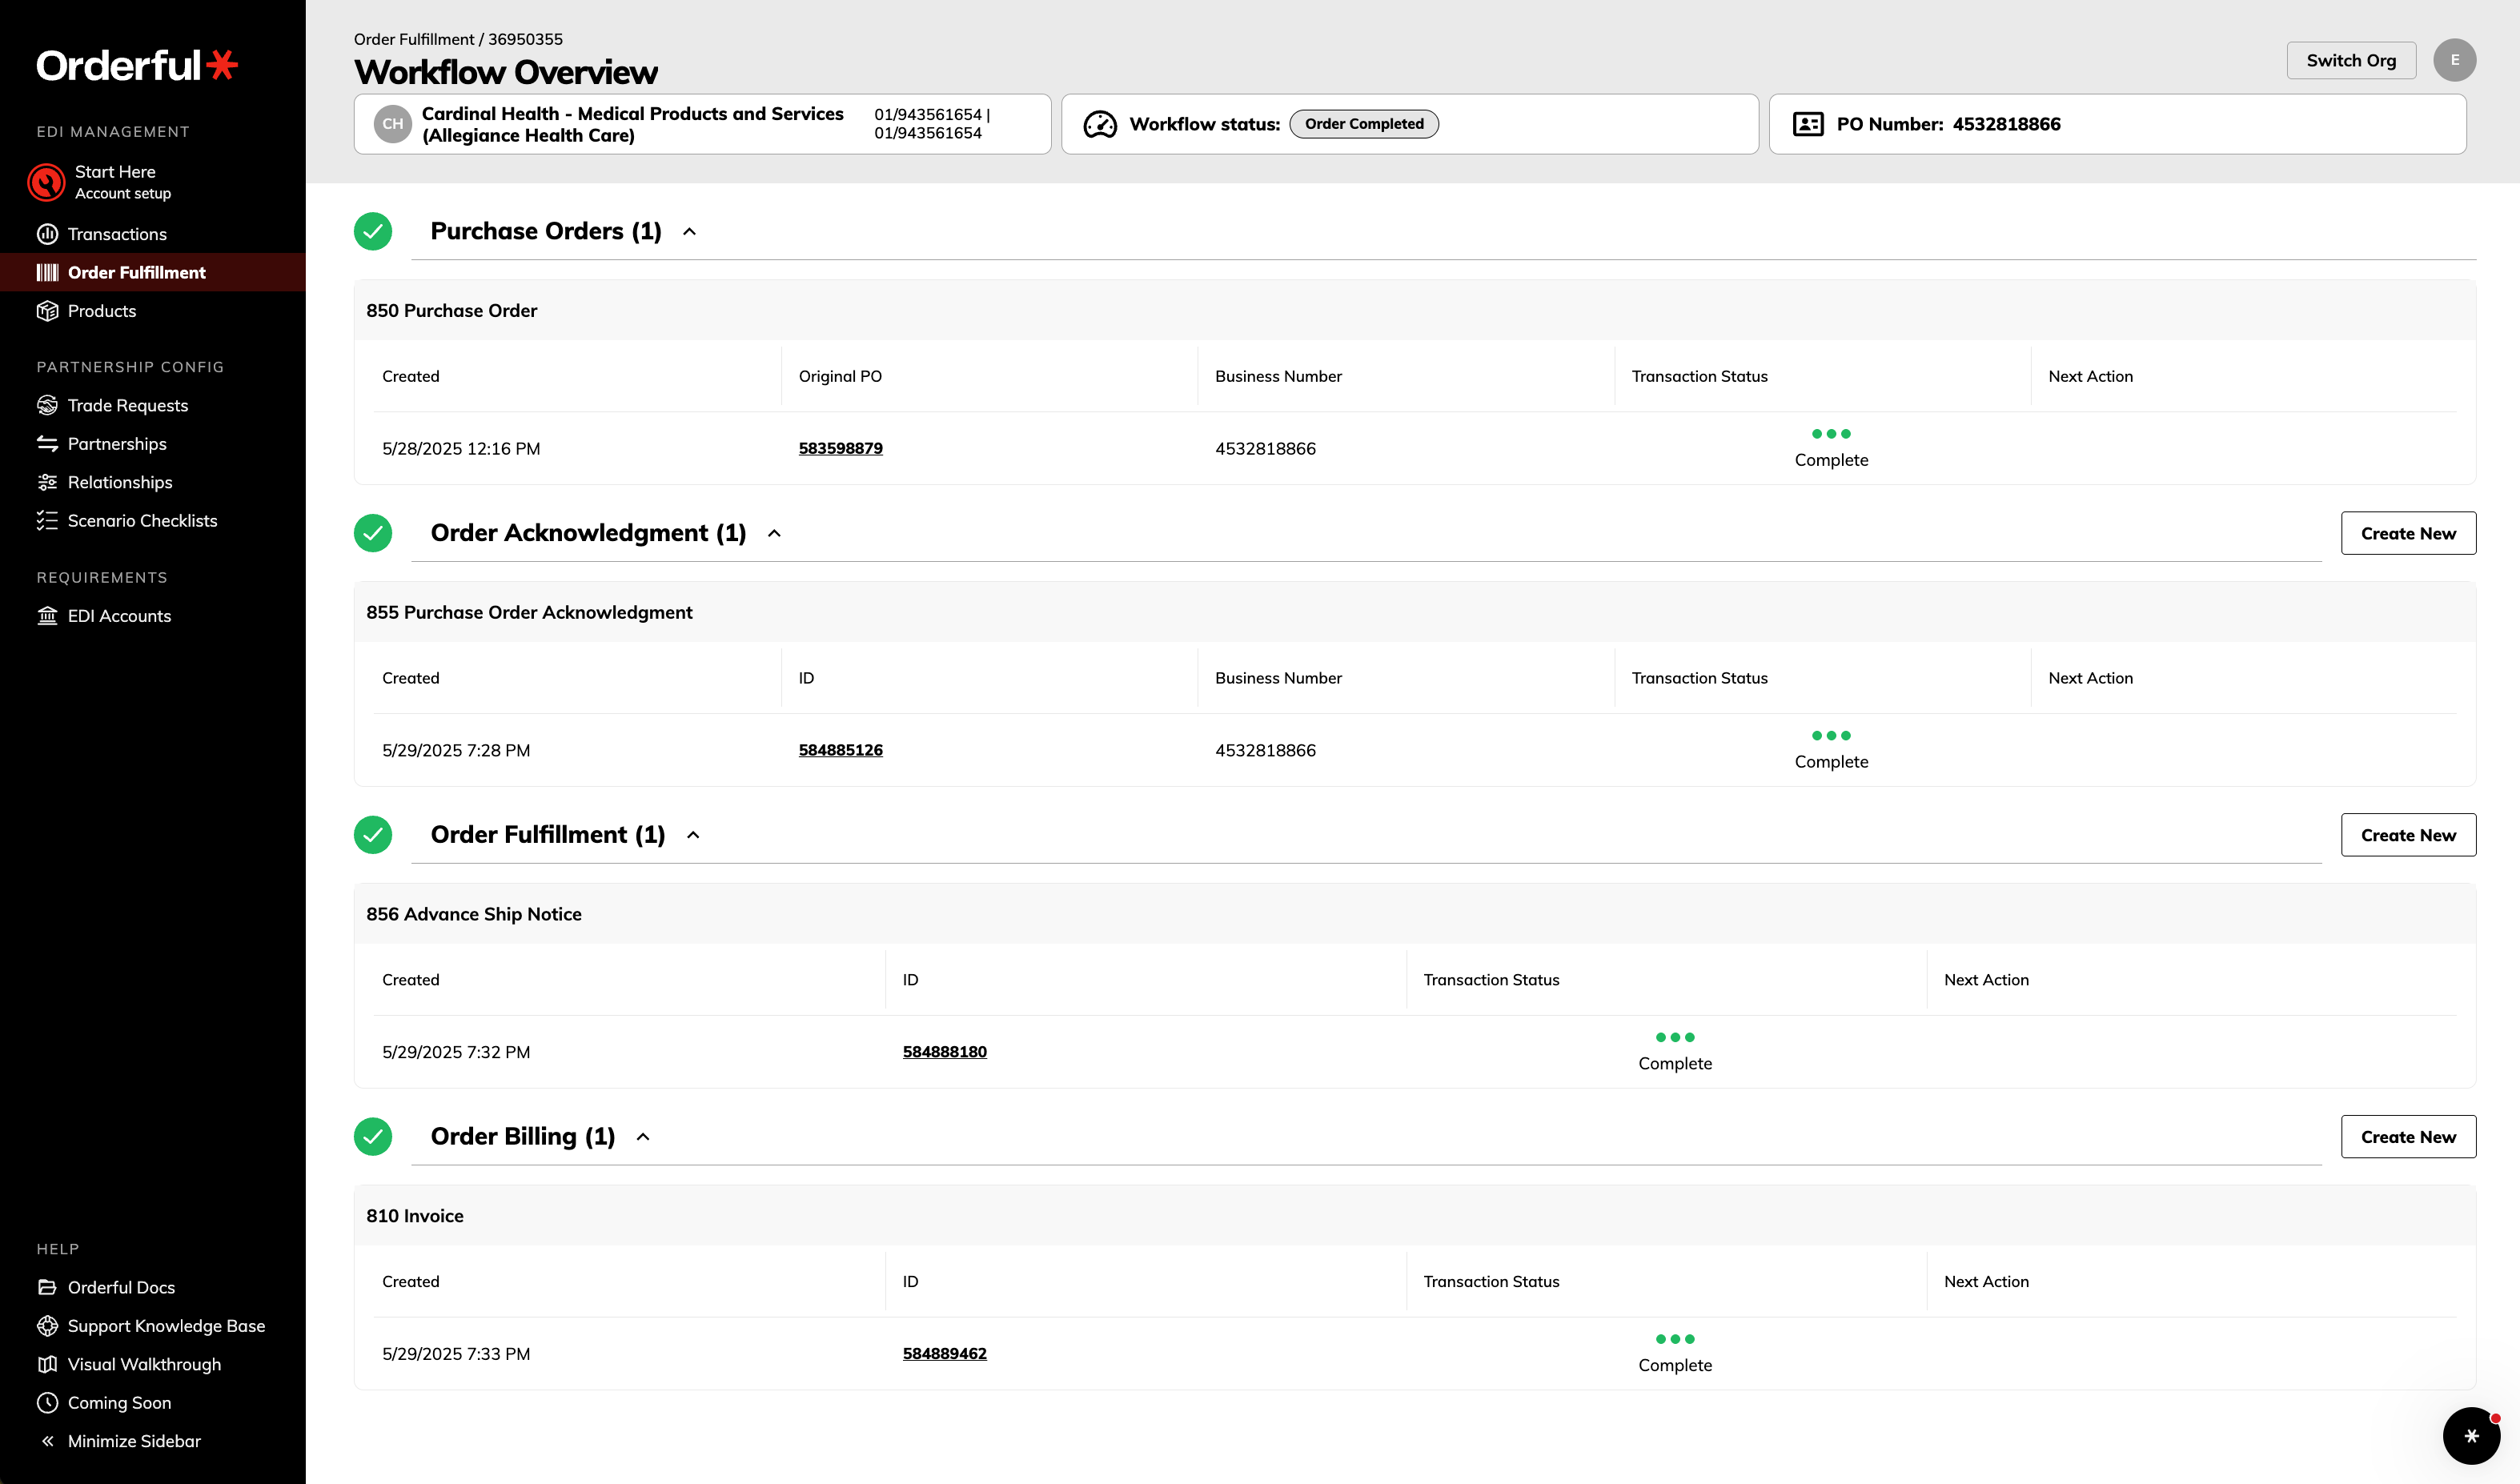Click the CH partner avatar badge
This screenshot has height=1484, width=2520.
click(393, 124)
